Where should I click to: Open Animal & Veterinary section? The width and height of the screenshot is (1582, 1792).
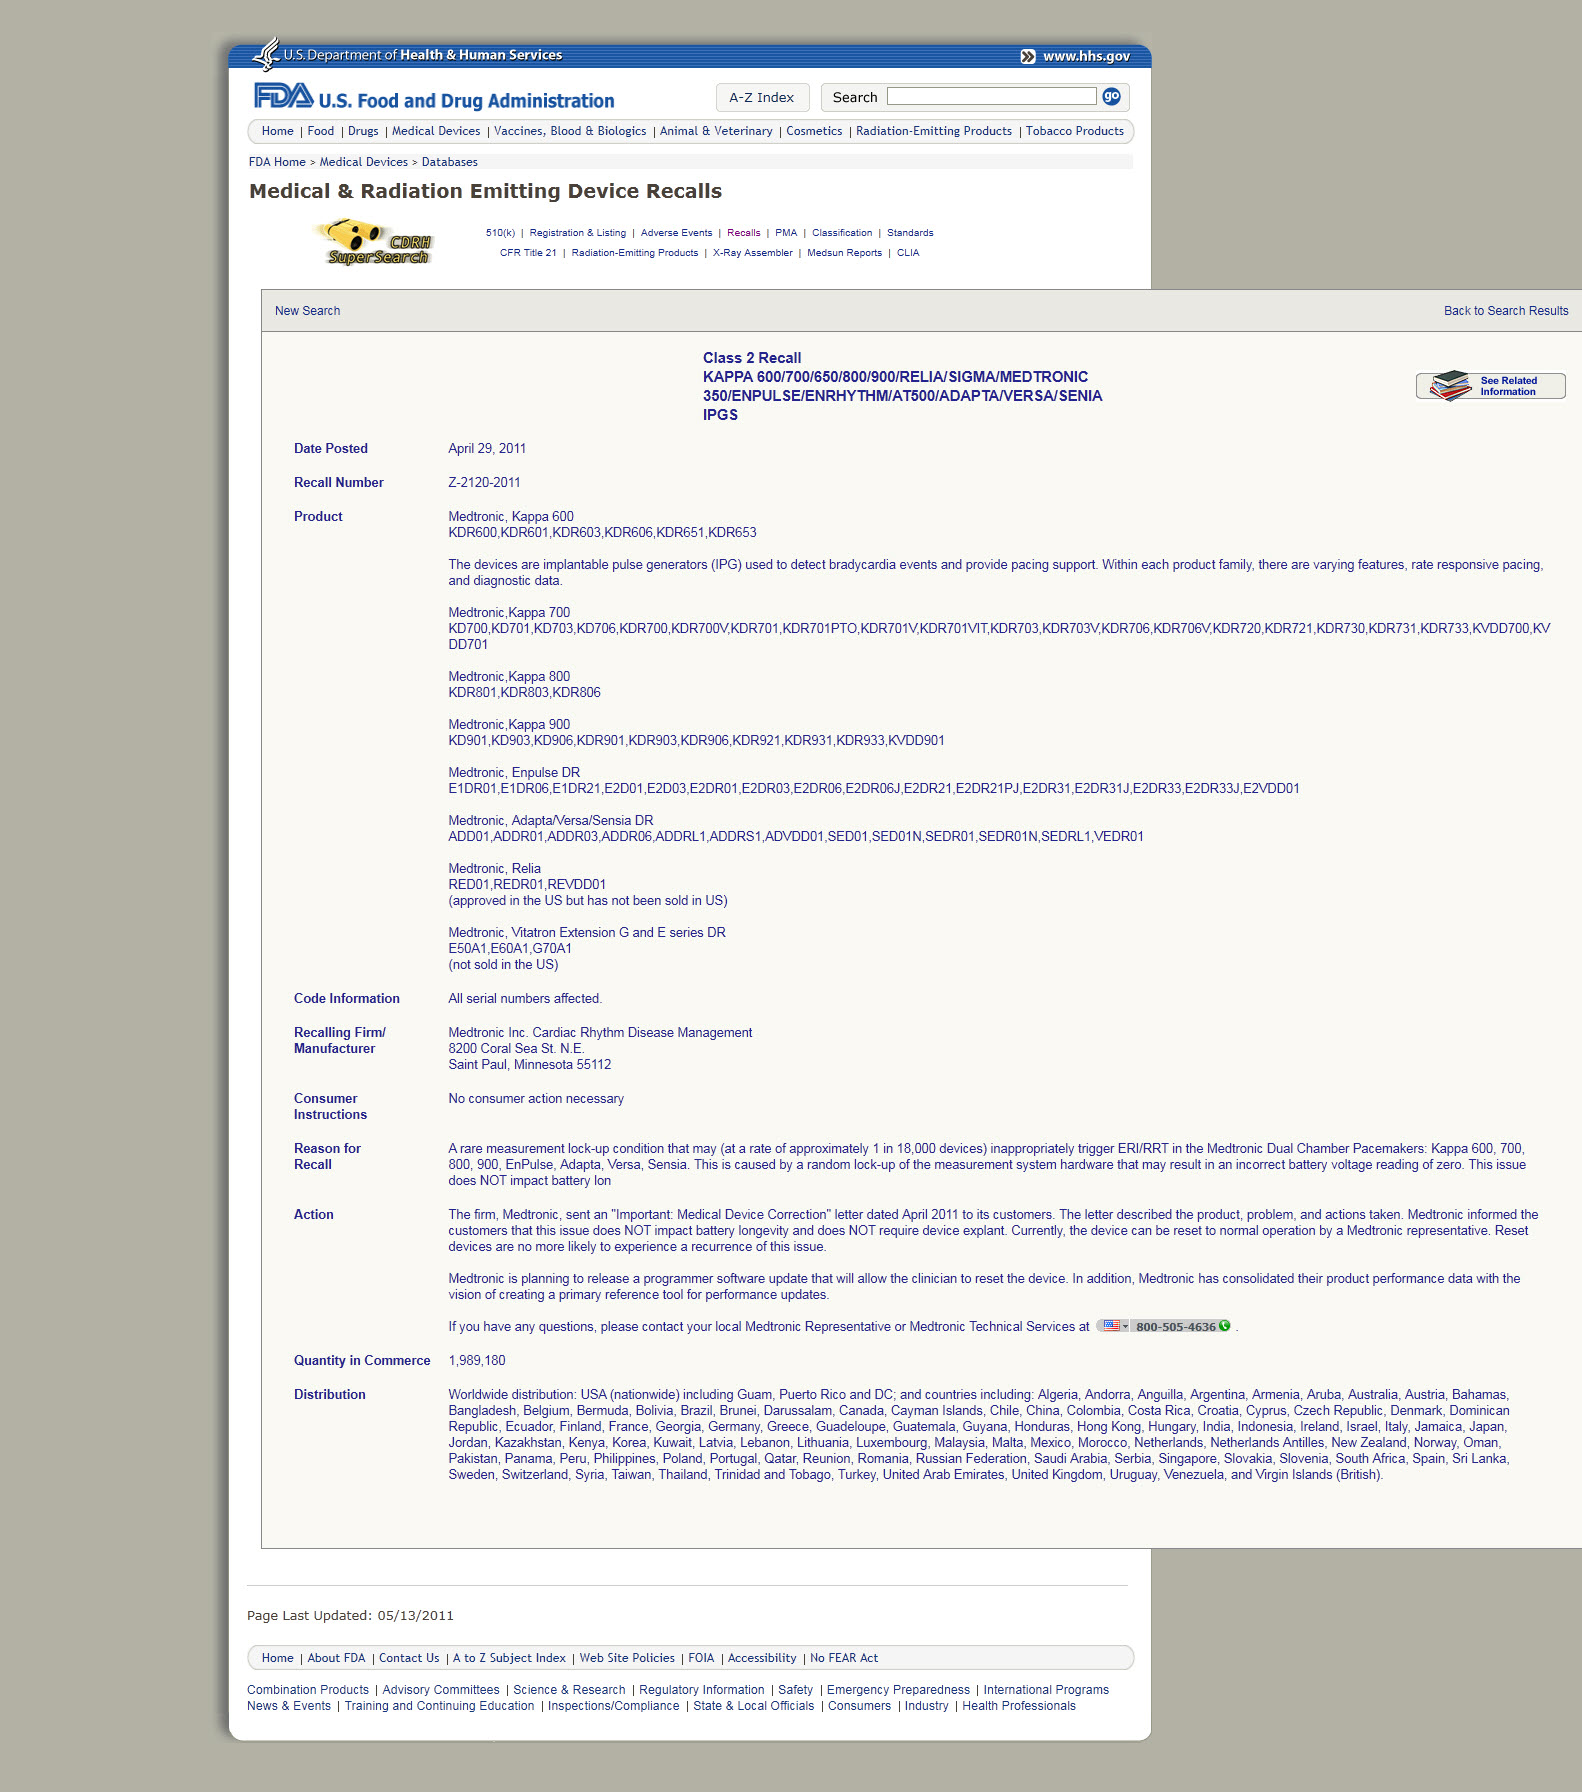pos(716,131)
